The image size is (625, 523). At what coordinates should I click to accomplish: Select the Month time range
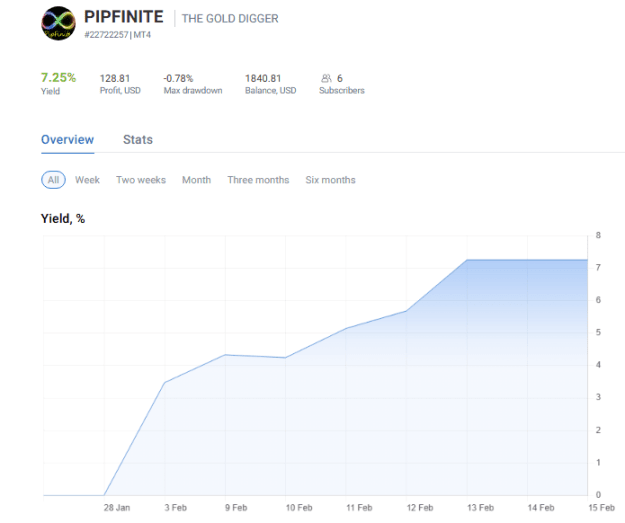tap(196, 180)
